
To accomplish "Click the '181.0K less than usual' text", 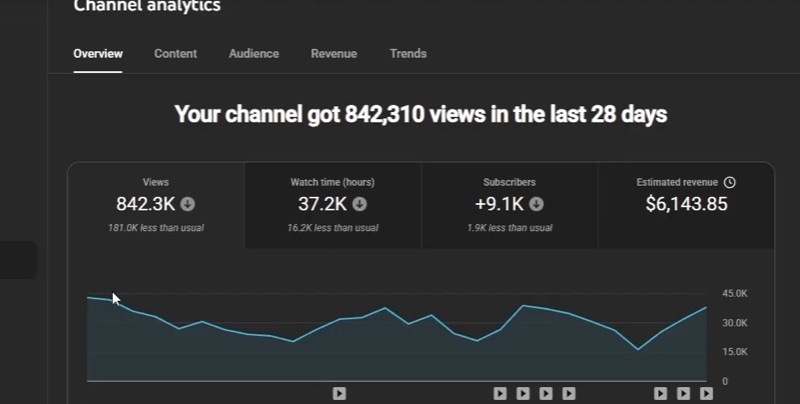I will [x=156, y=228].
